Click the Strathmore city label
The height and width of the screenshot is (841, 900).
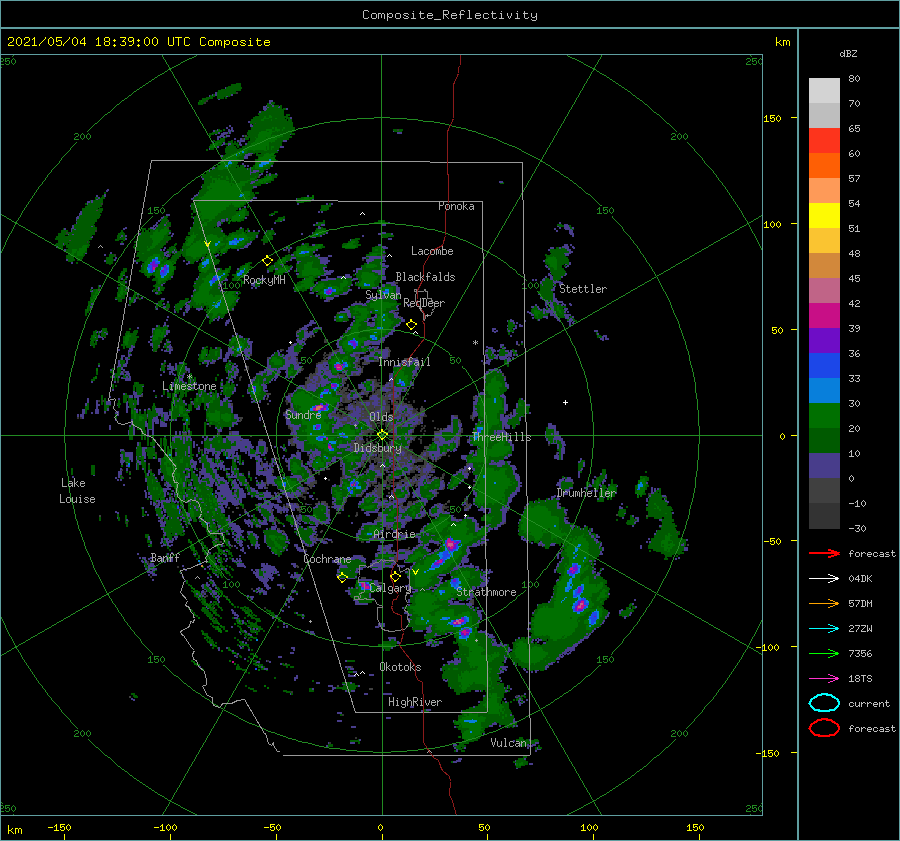[486, 592]
